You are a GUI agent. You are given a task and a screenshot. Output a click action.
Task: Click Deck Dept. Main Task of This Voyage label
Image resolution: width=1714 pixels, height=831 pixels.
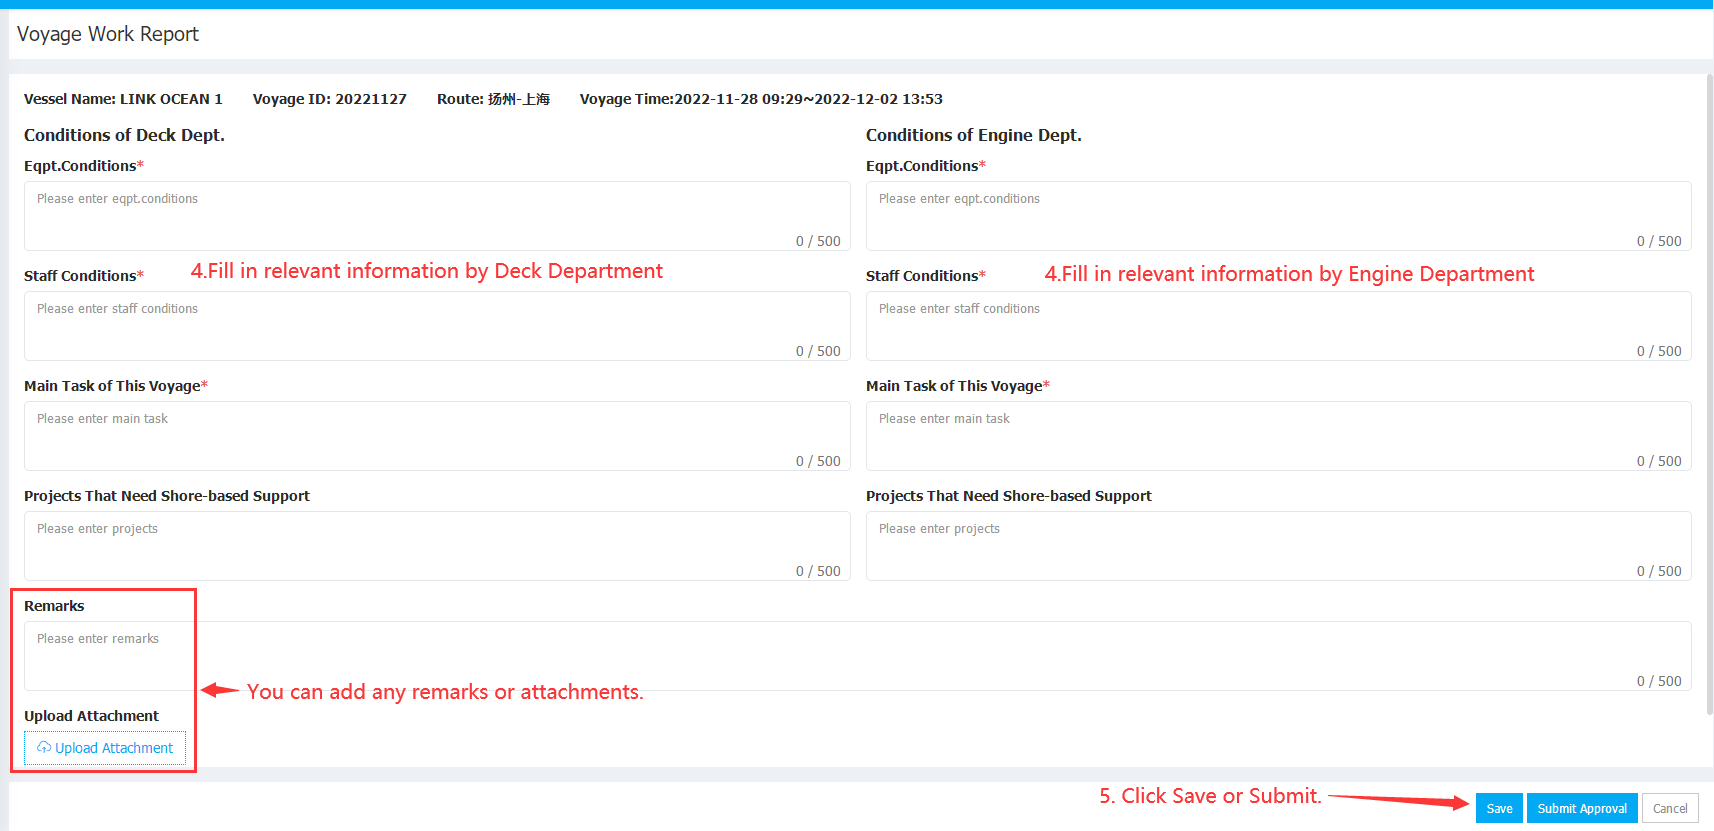coord(116,386)
